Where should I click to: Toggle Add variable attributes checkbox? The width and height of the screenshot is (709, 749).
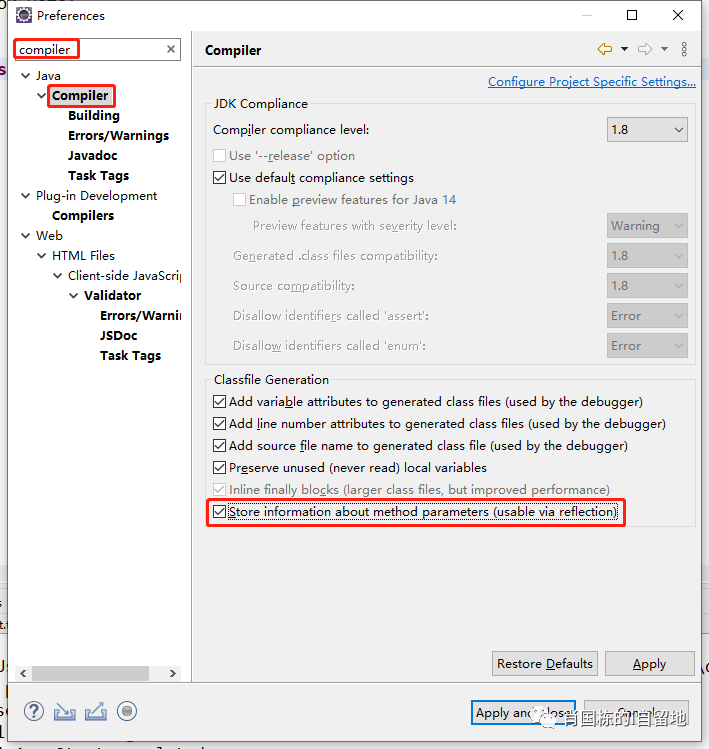coord(219,402)
